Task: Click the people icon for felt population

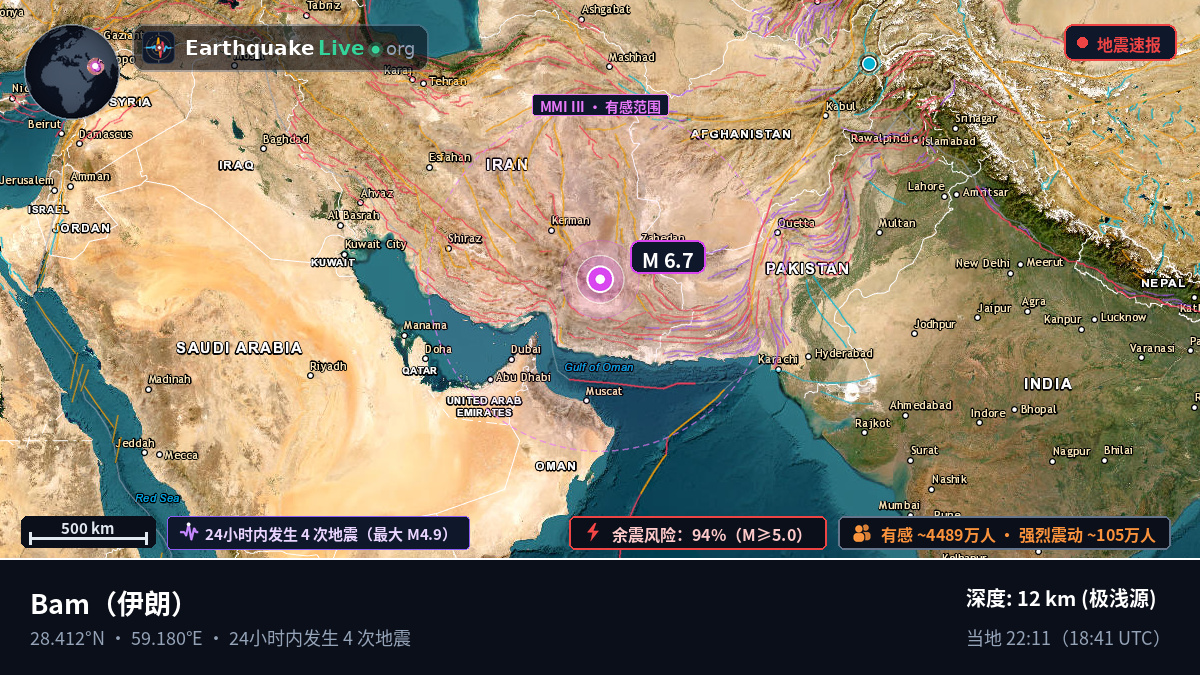Action: click(862, 533)
